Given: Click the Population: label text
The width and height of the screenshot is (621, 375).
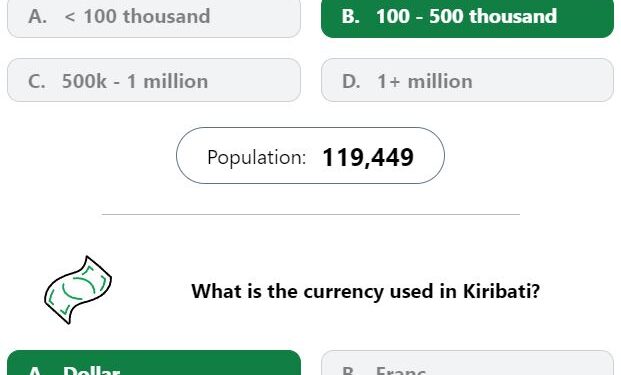Looking at the screenshot, I should click(257, 158).
